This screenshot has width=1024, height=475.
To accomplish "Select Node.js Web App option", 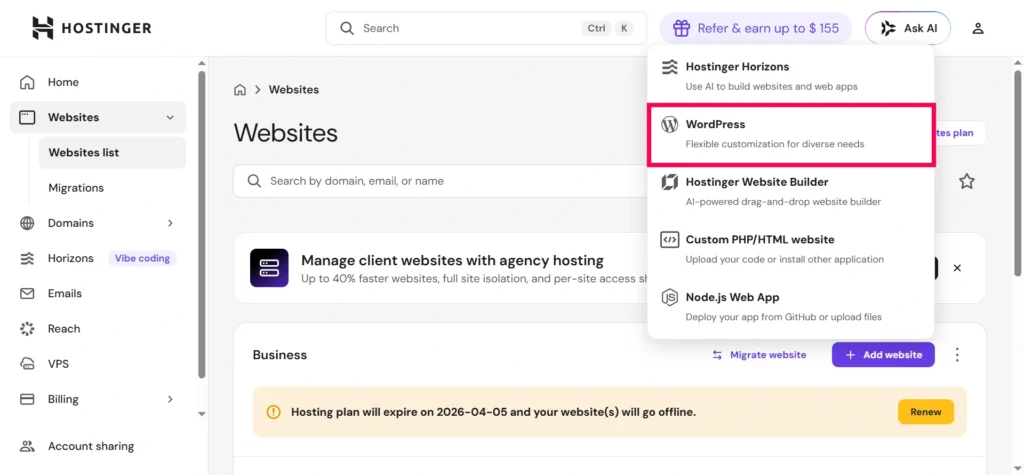I will 790,306.
